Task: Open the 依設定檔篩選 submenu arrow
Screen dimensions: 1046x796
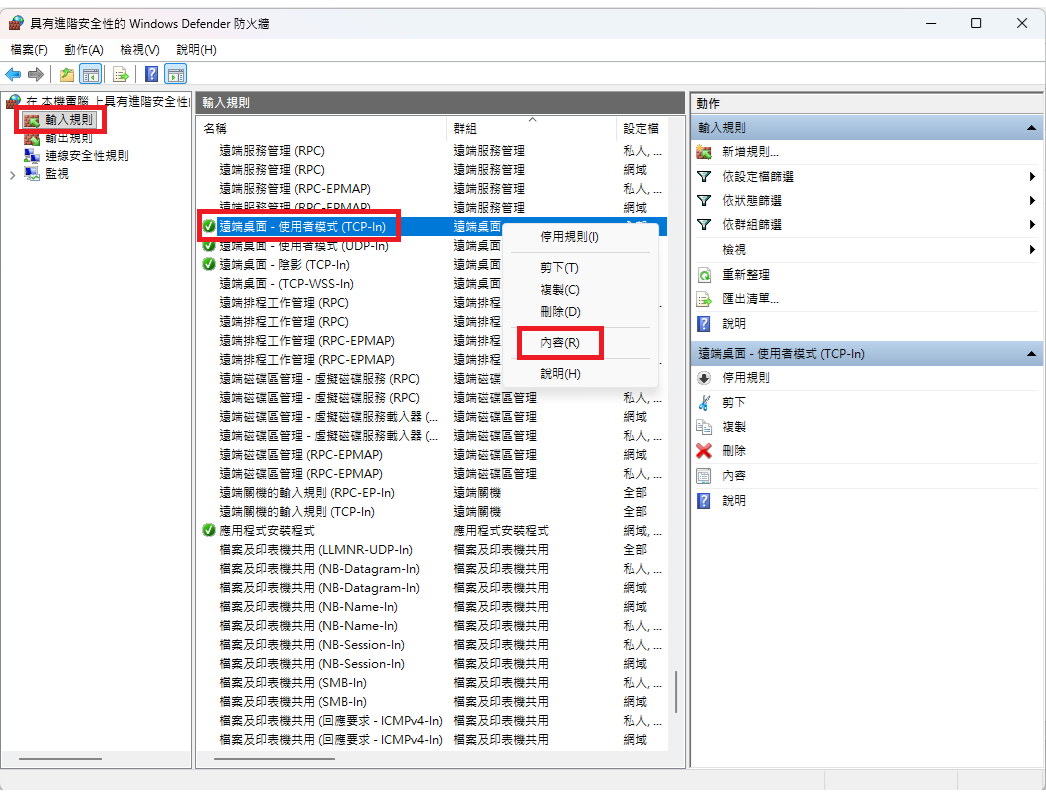Action: [1031, 177]
